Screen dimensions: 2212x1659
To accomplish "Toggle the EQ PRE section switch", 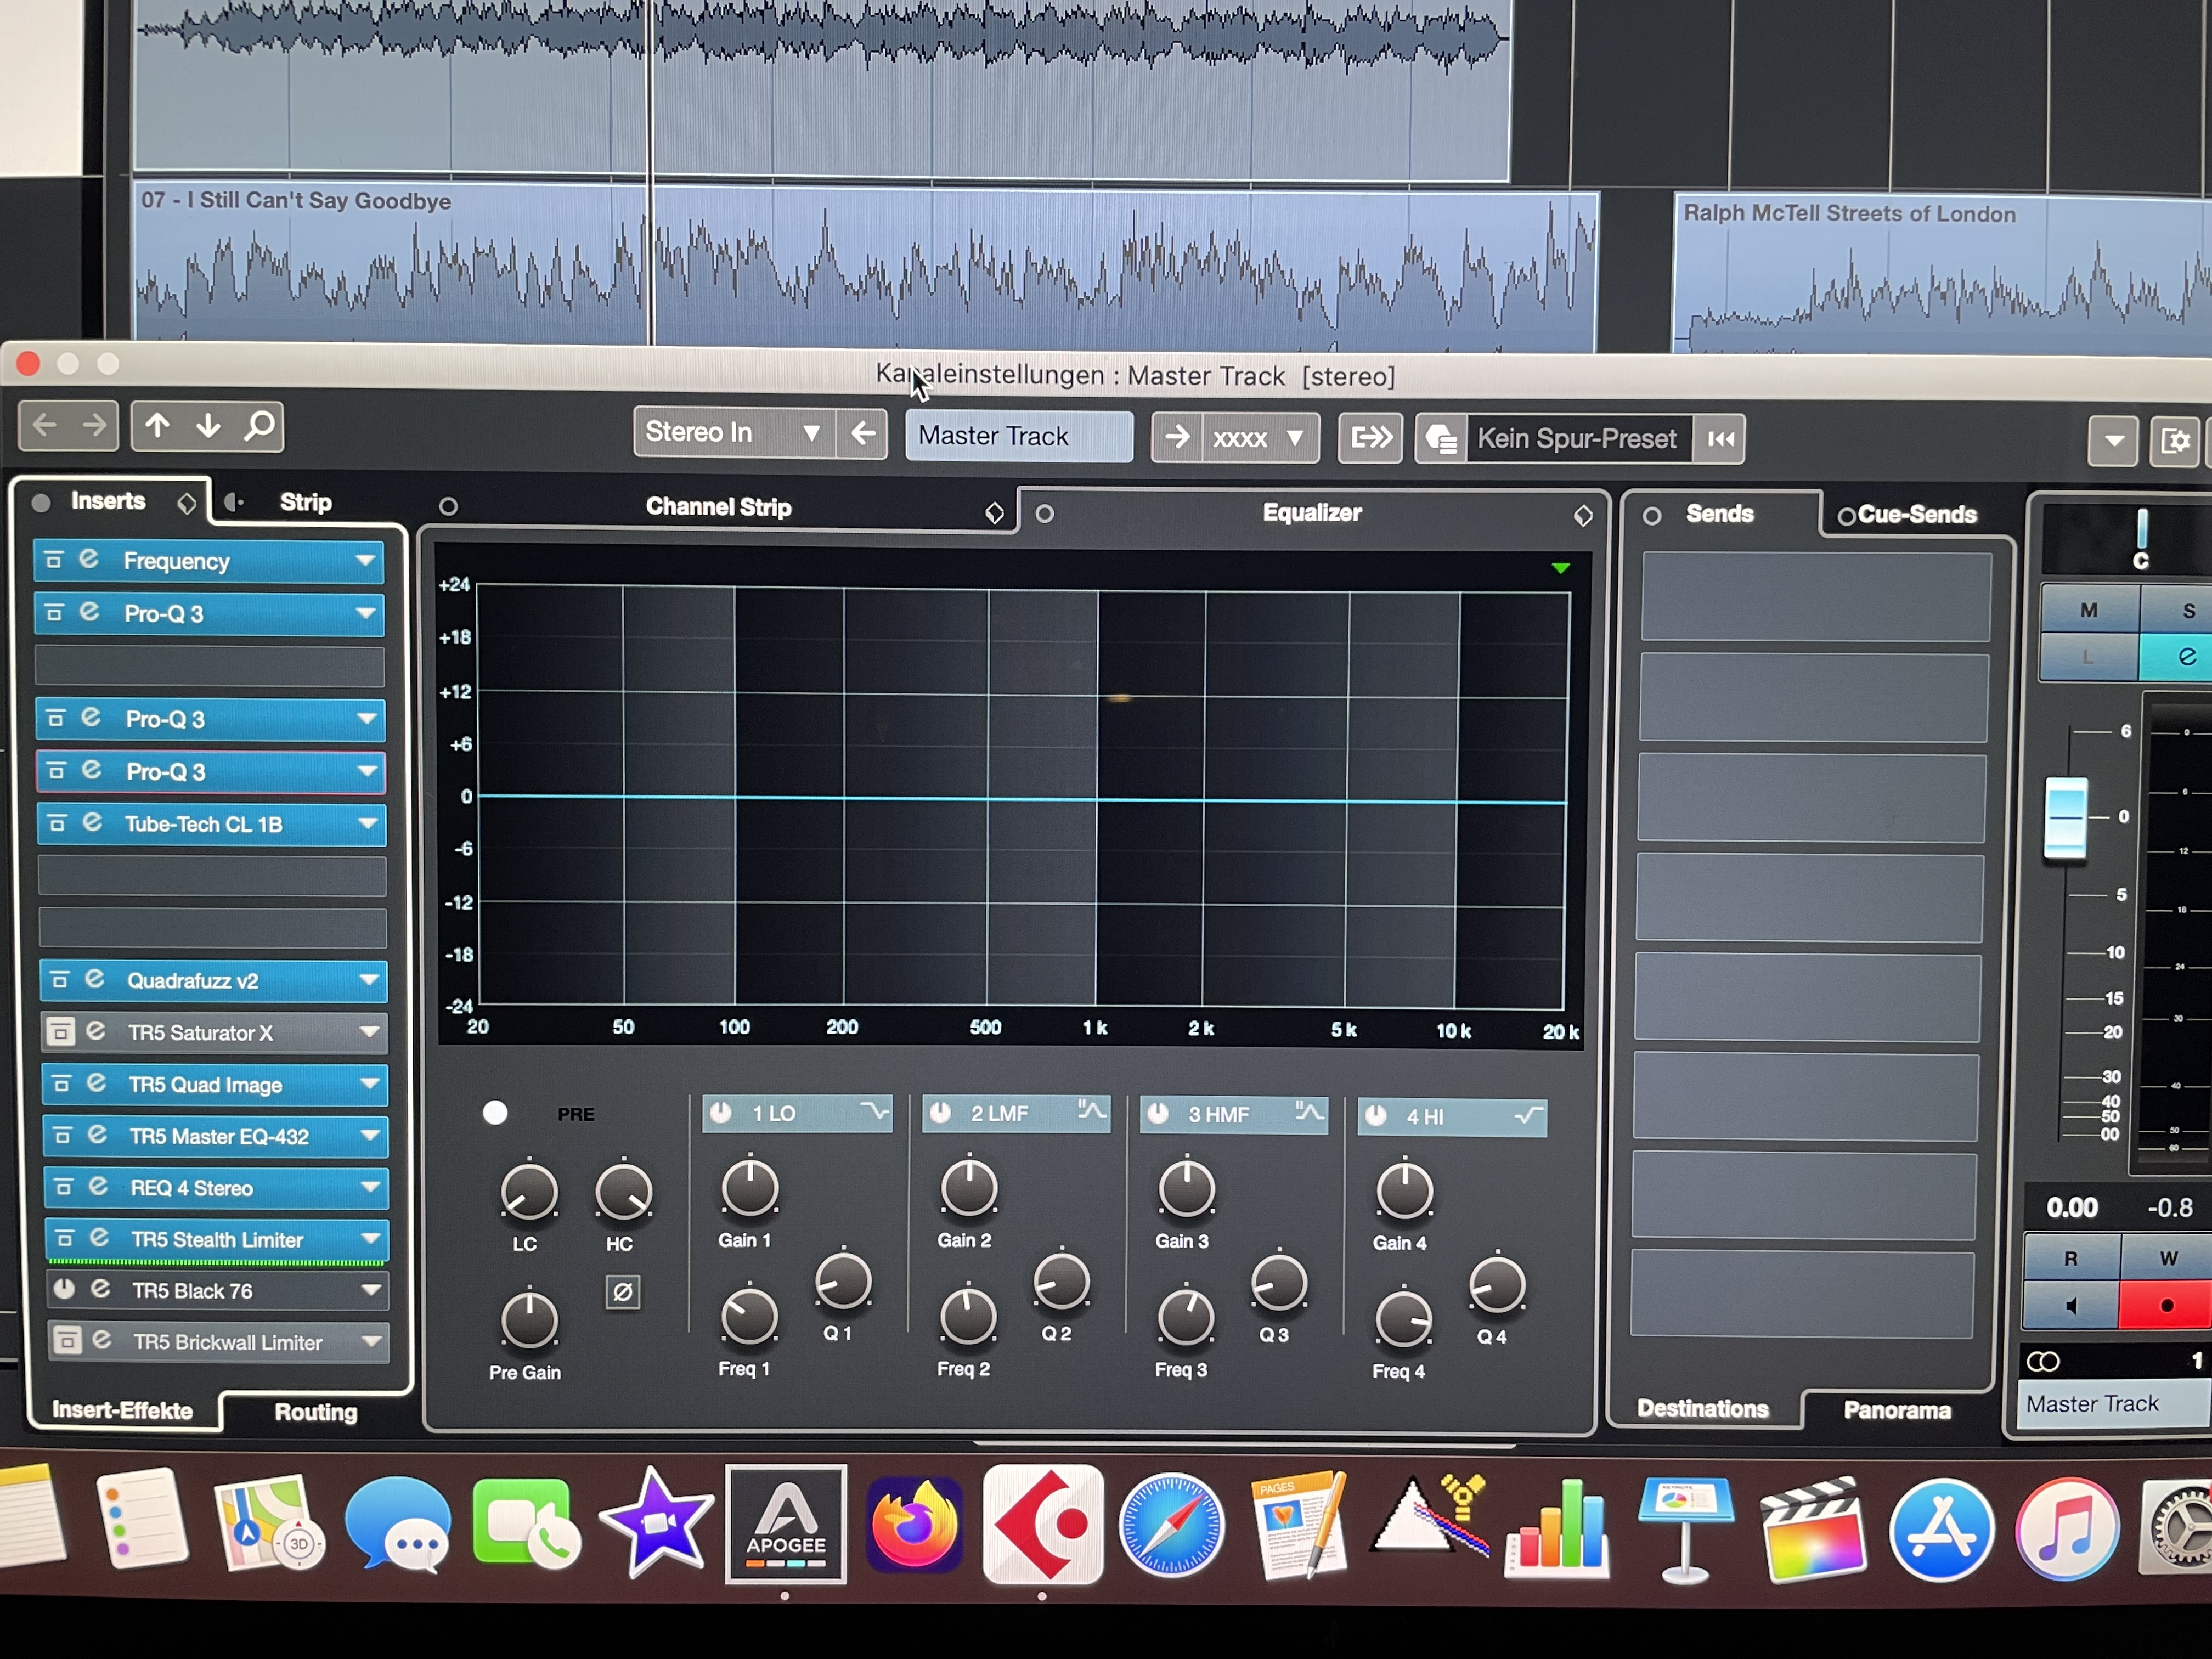I will tap(495, 1113).
